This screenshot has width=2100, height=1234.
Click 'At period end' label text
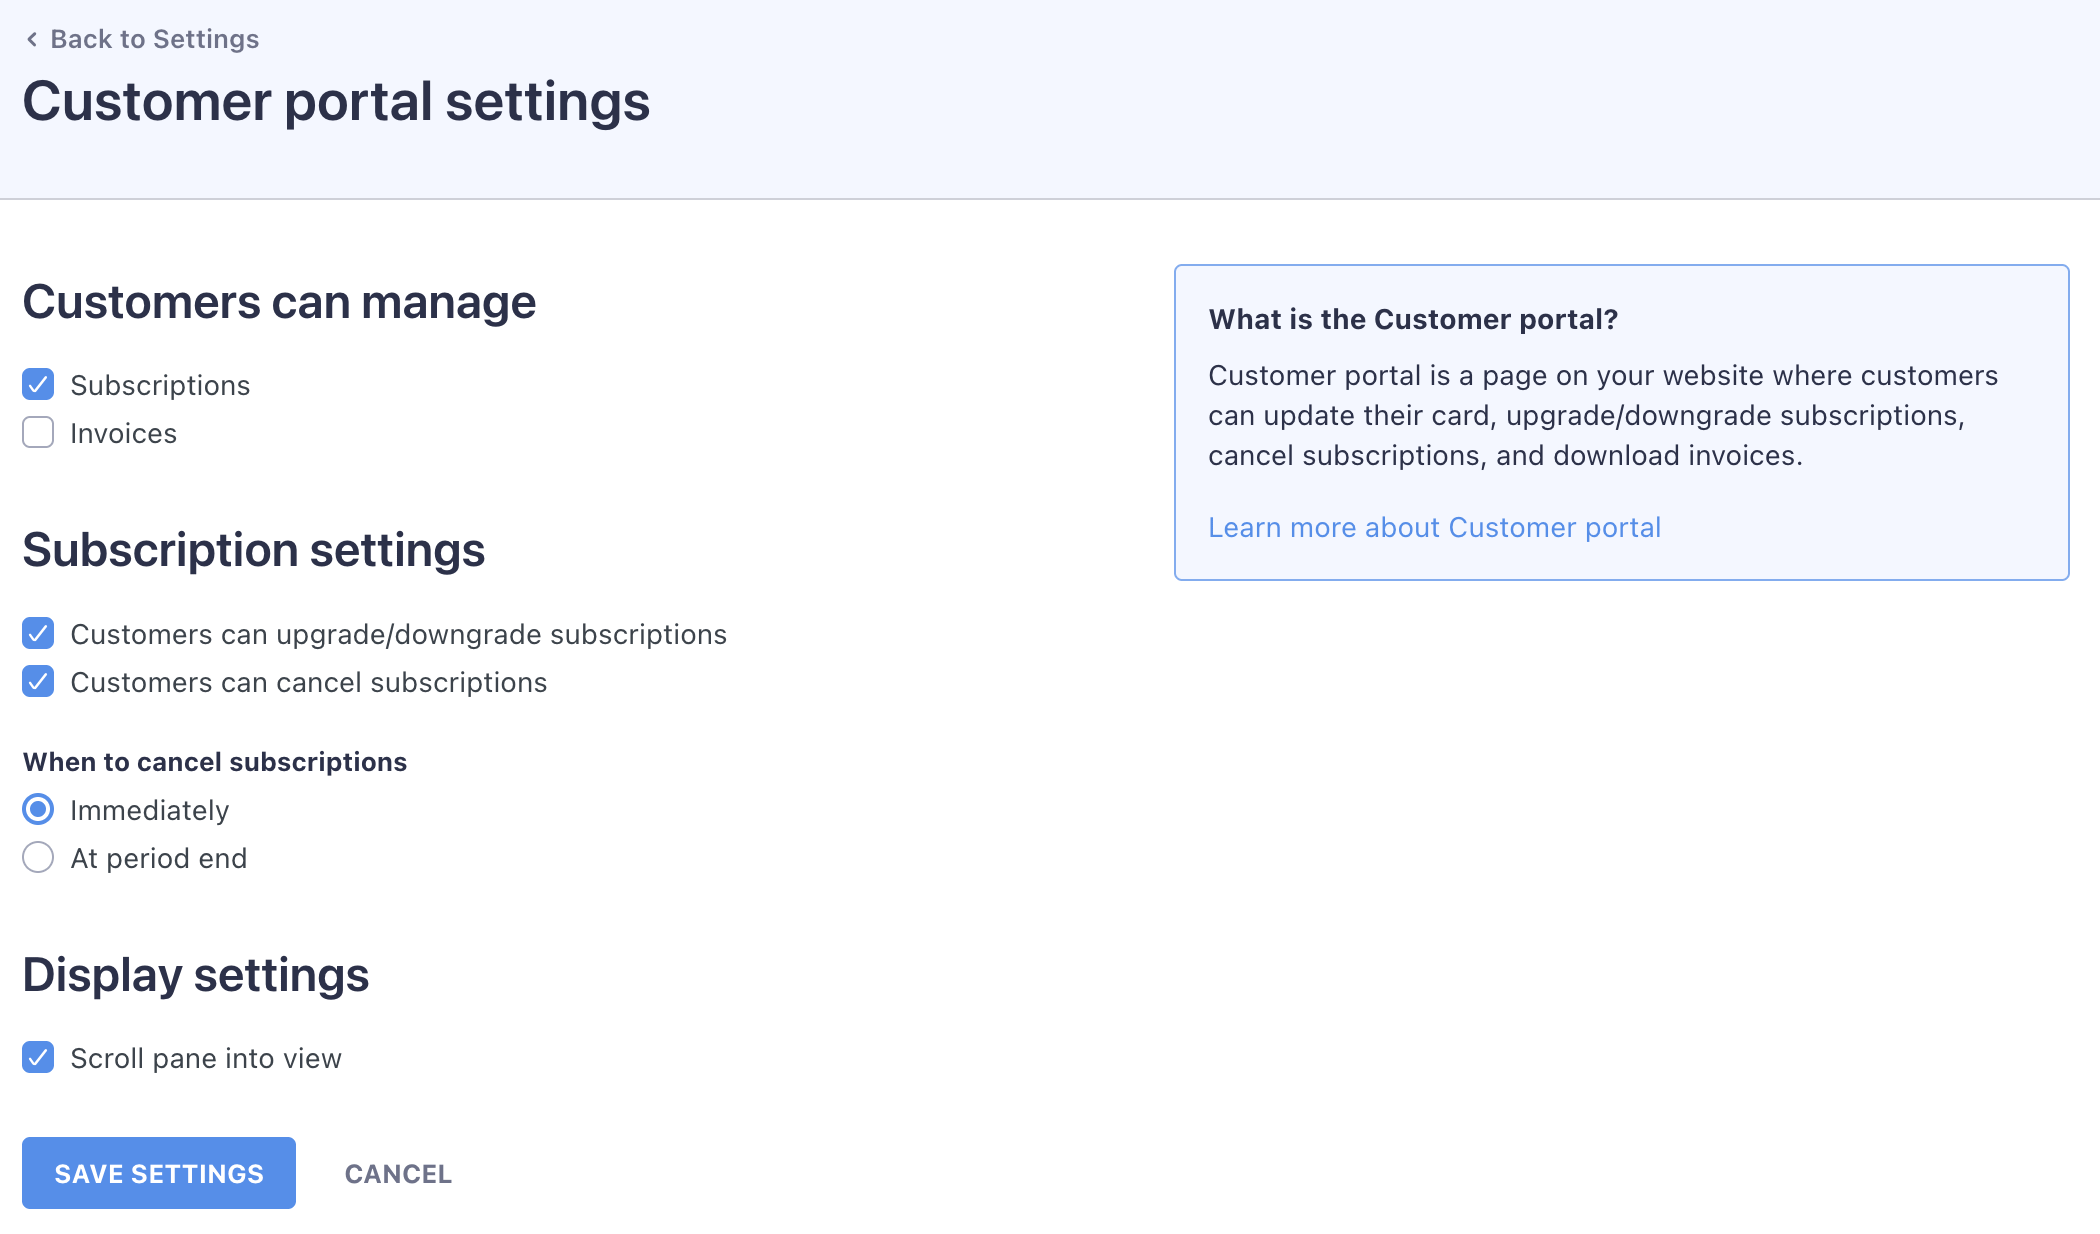point(158,858)
